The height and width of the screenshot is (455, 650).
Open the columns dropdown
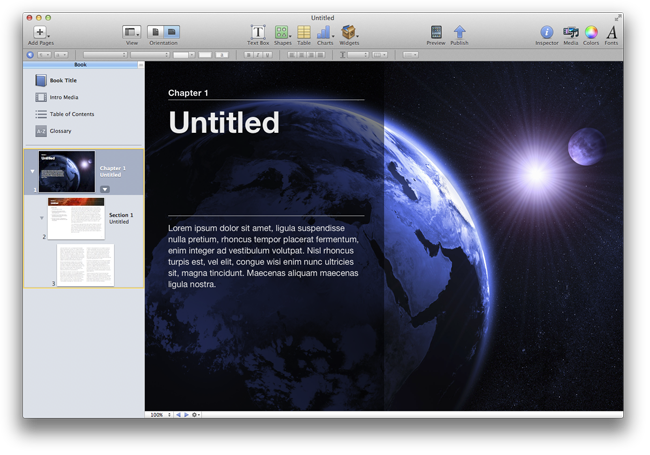click(x=380, y=55)
